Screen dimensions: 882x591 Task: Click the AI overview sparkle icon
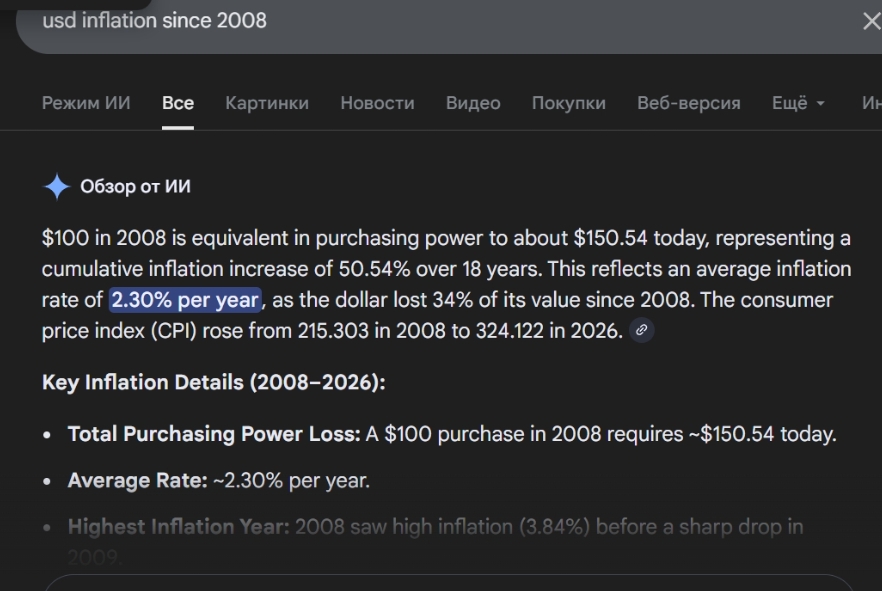(x=57, y=187)
